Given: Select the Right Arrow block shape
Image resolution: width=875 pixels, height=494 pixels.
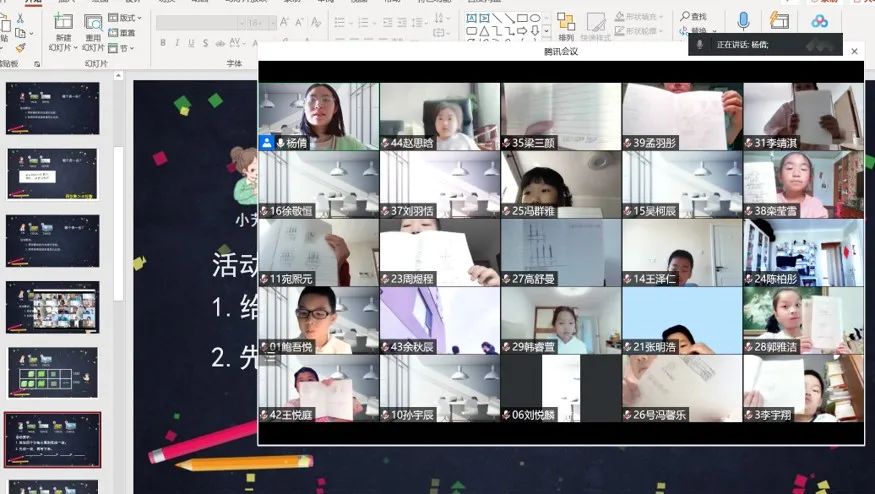Looking at the screenshot, I should (x=522, y=31).
